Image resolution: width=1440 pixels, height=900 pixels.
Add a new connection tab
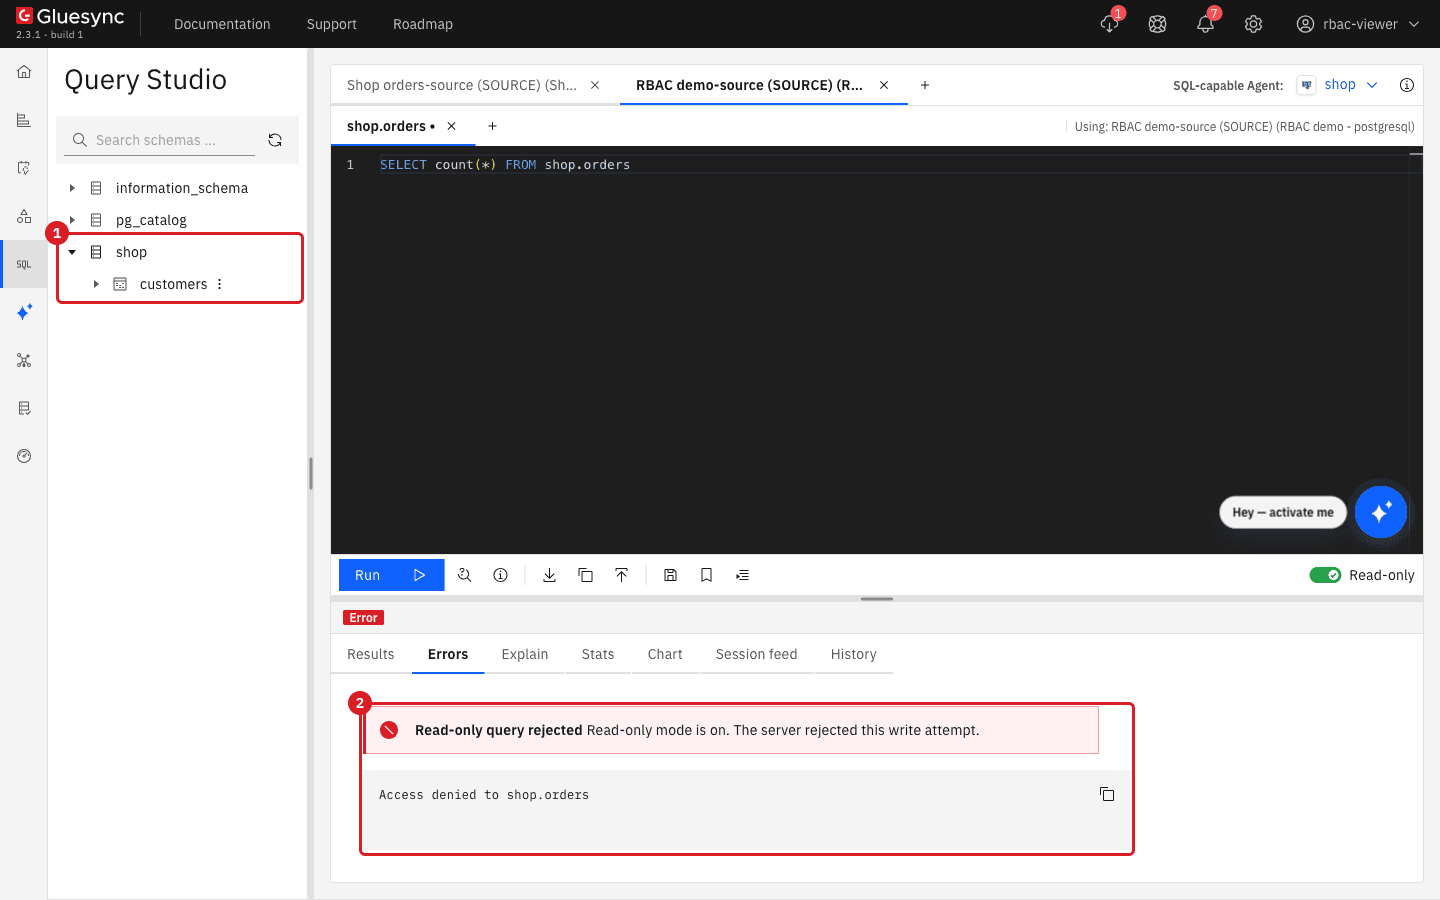(x=925, y=85)
